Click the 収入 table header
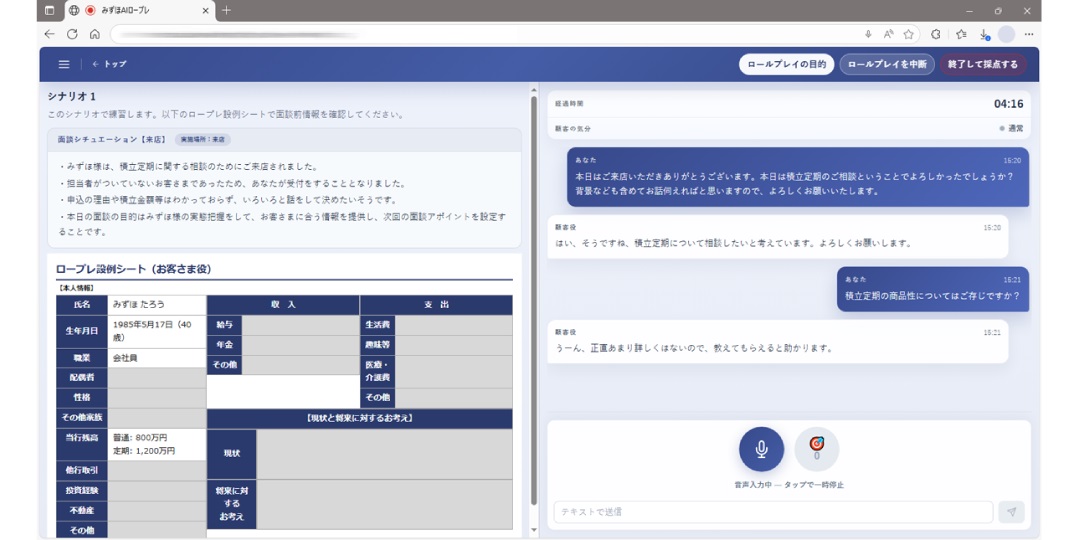Image resolution: width=1078 pixels, height=540 pixels. coord(283,304)
